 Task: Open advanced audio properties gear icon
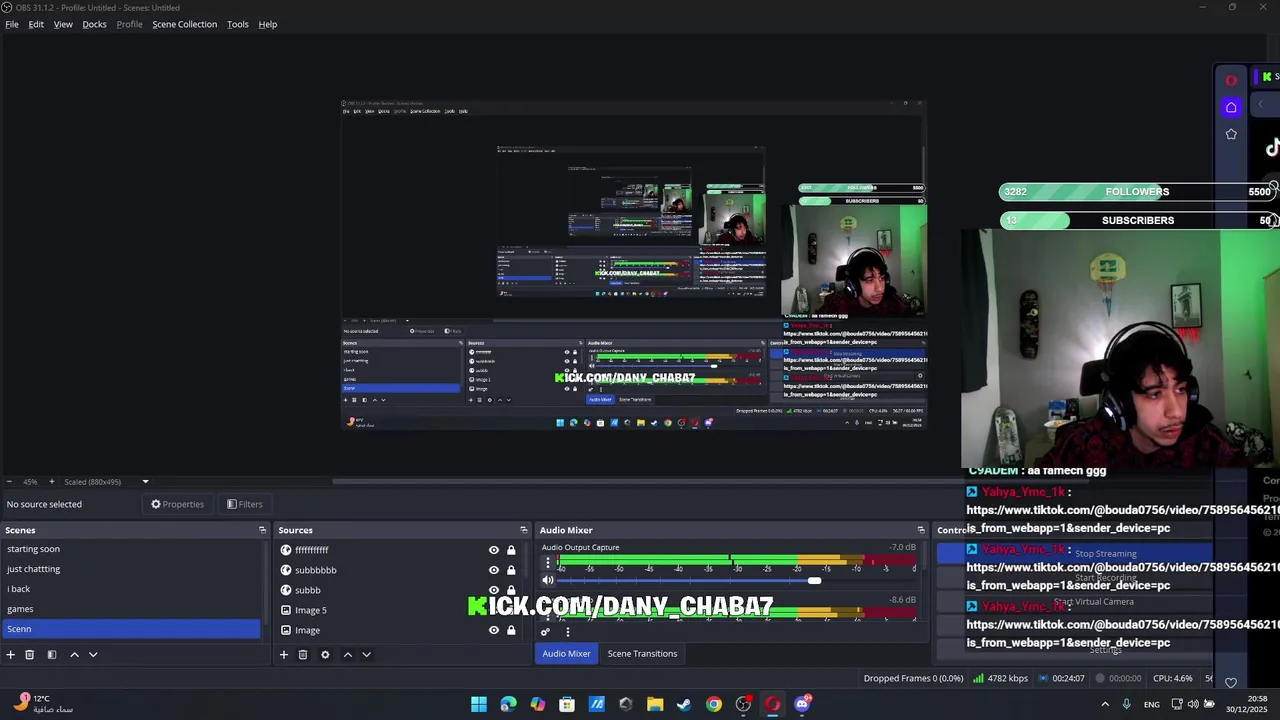pos(545,631)
